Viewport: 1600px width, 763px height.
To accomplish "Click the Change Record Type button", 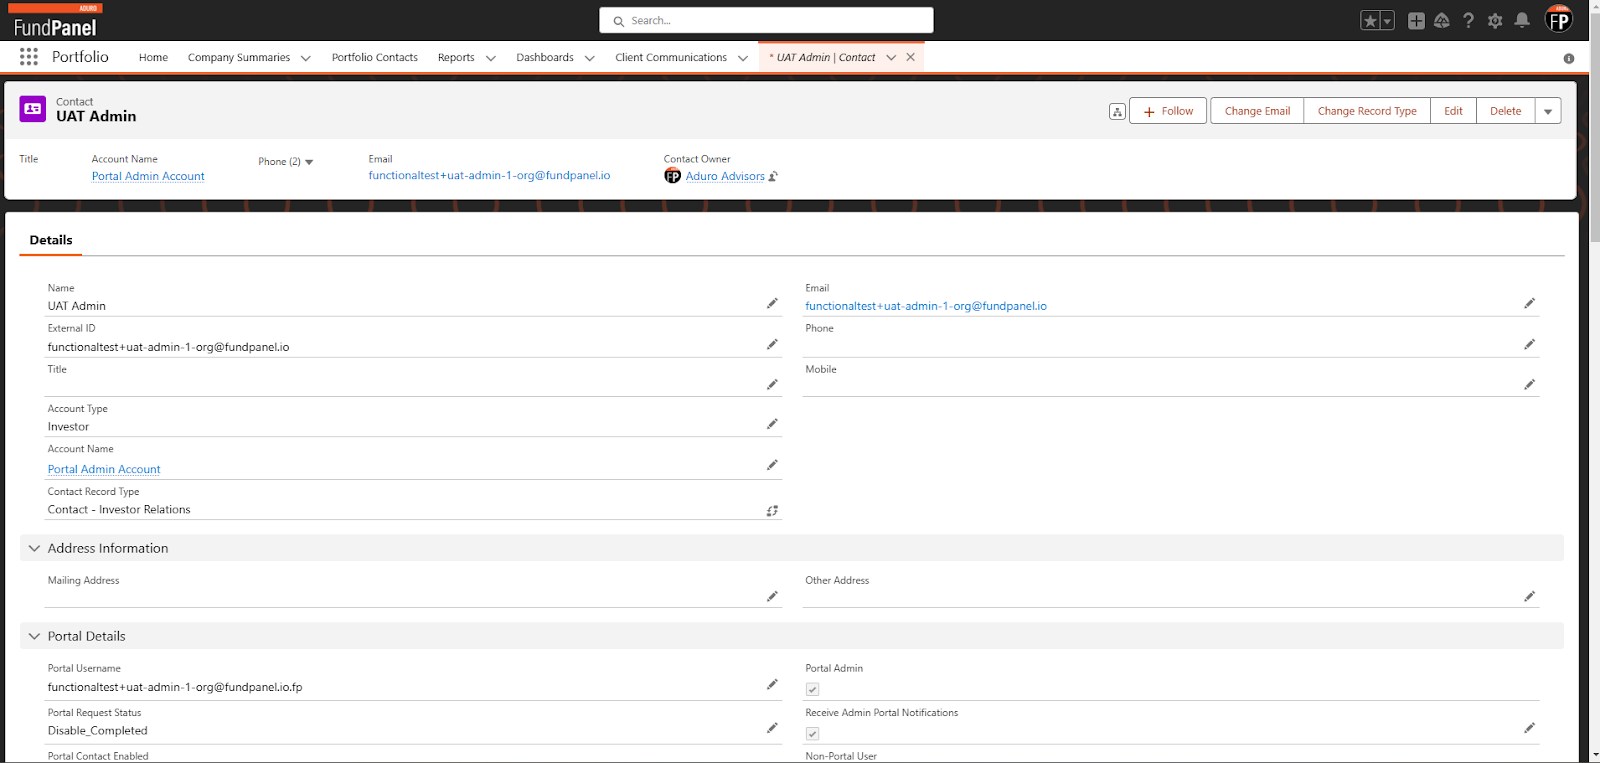I will click(1367, 111).
